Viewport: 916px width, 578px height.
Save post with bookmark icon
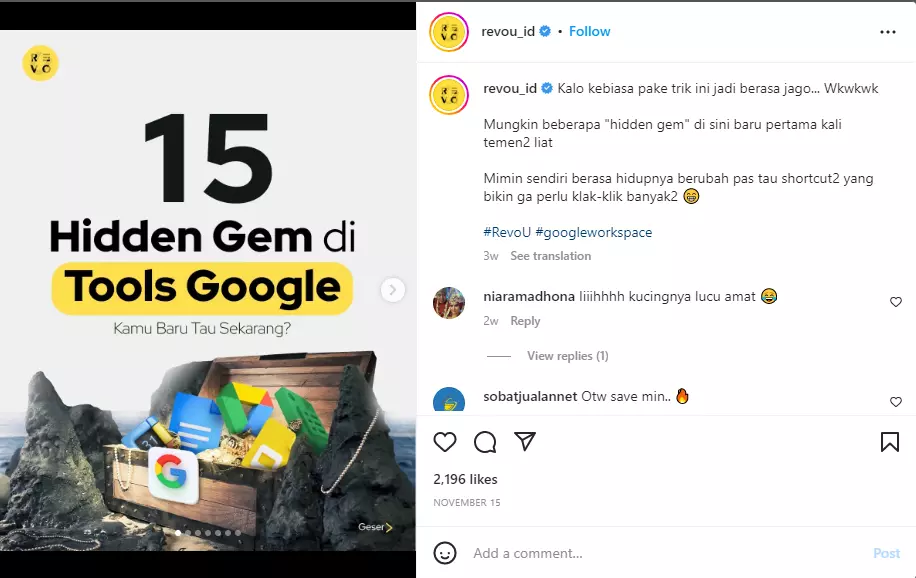click(890, 442)
